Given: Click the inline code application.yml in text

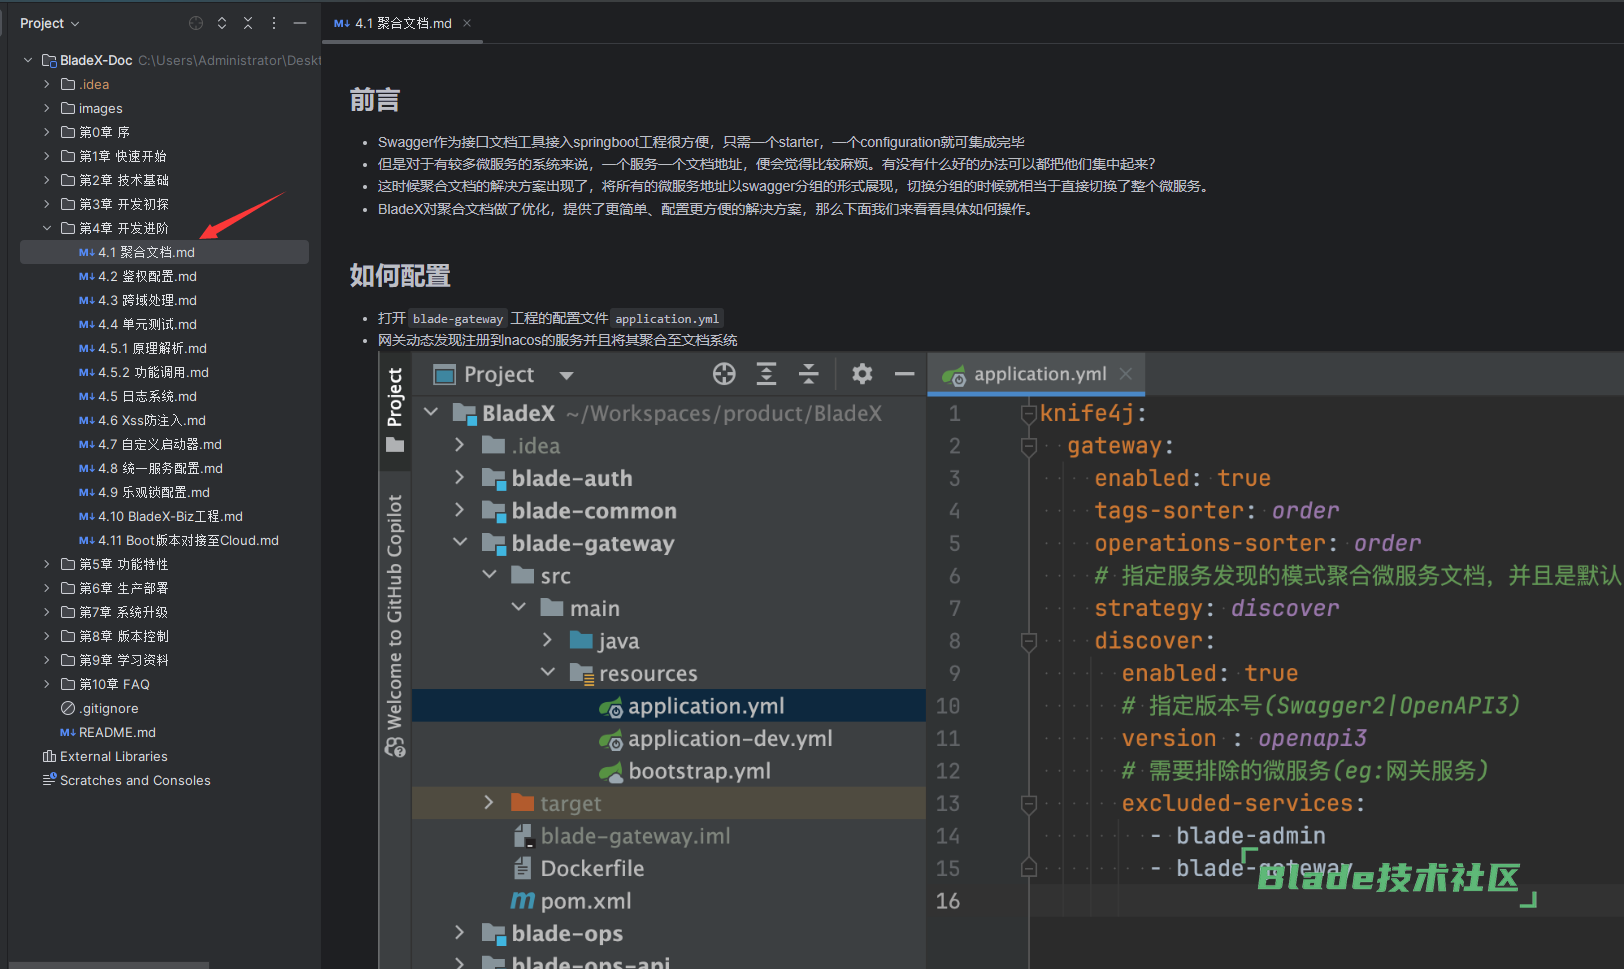Looking at the screenshot, I should (667, 319).
